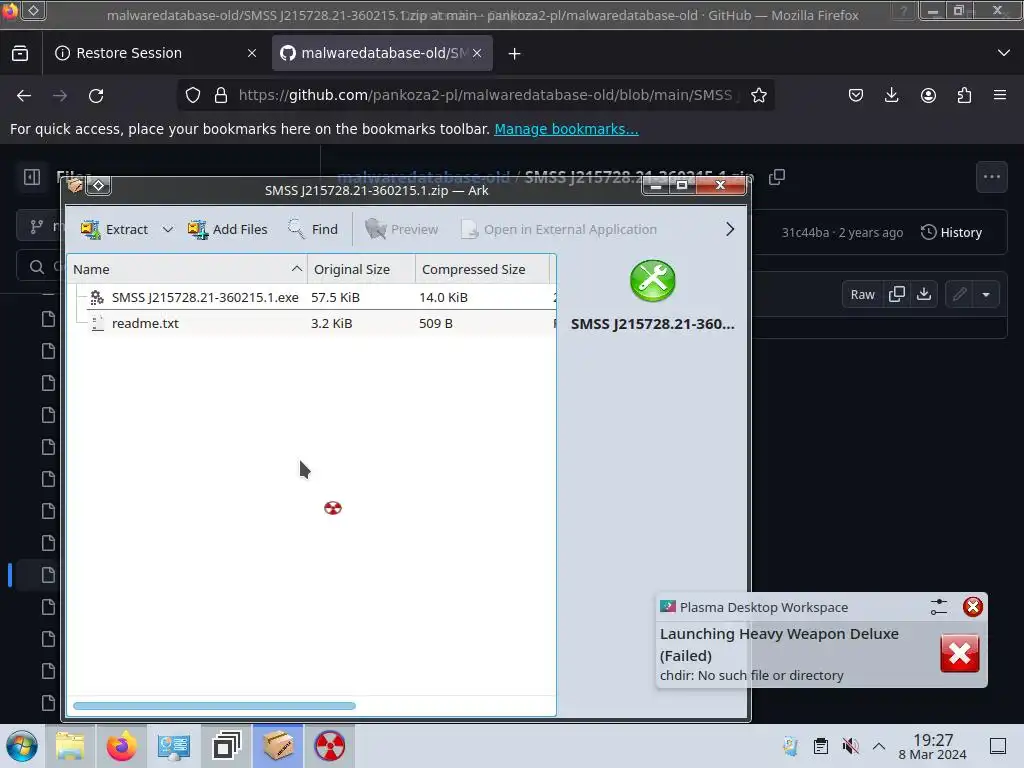Image resolution: width=1024 pixels, height=768 pixels.
Task: Show site security padlock info
Action: (221, 95)
